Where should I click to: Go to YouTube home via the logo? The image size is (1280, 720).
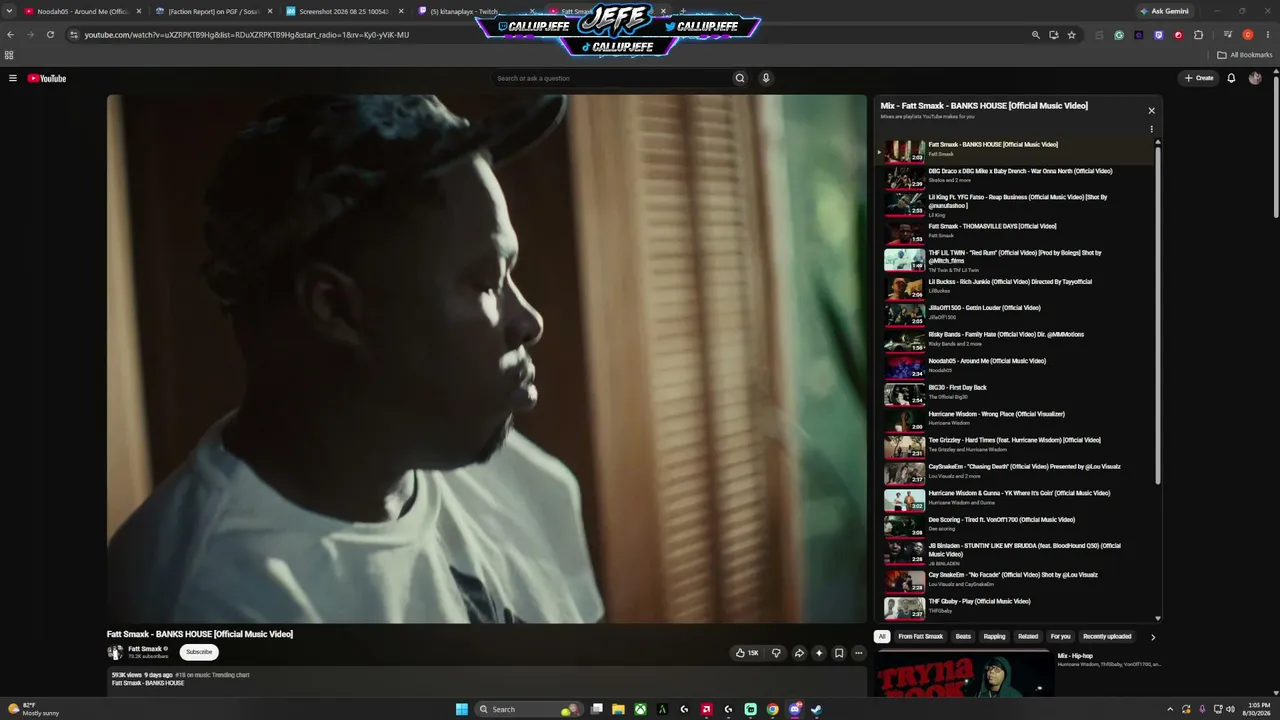(x=47, y=78)
